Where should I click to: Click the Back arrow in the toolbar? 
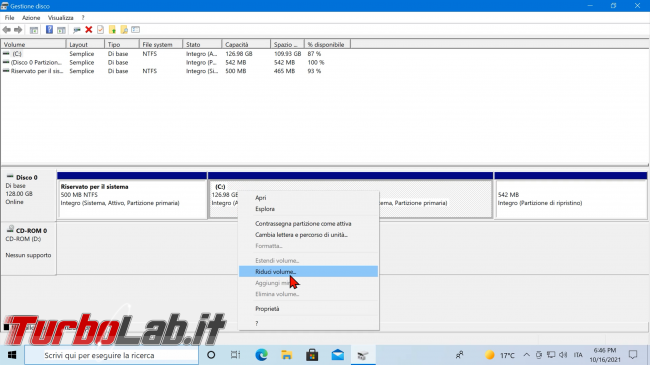[x=7, y=30]
